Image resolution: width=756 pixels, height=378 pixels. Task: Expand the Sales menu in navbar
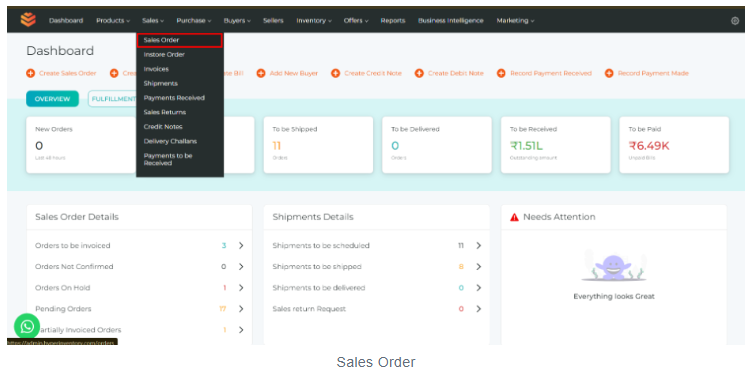[x=153, y=21]
